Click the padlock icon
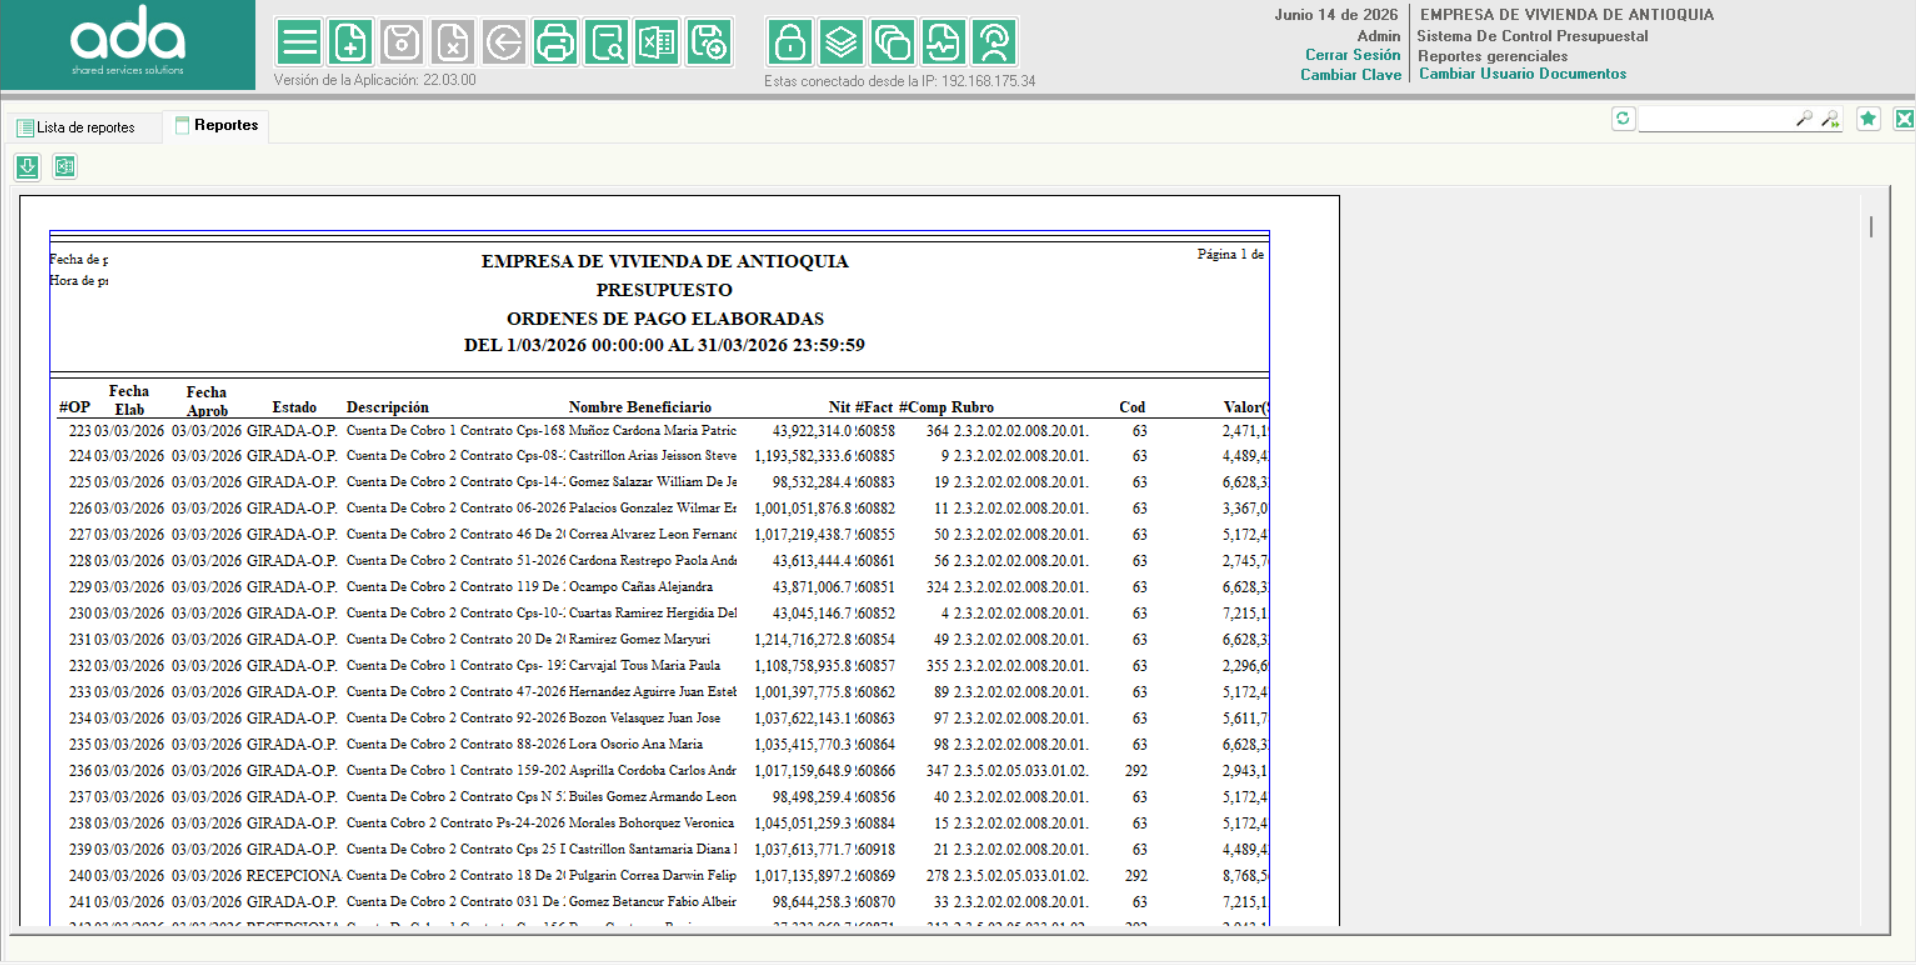 coord(790,43)
